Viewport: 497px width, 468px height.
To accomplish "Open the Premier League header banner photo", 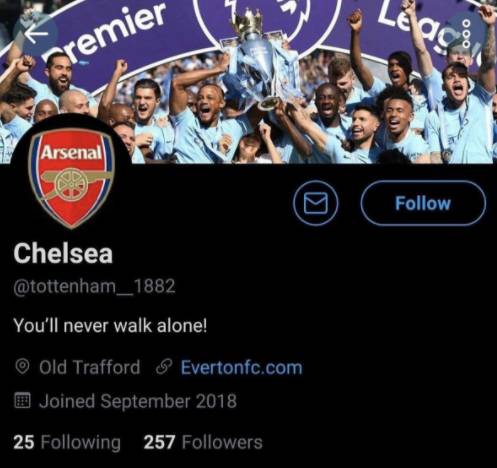I will (248, 82).
